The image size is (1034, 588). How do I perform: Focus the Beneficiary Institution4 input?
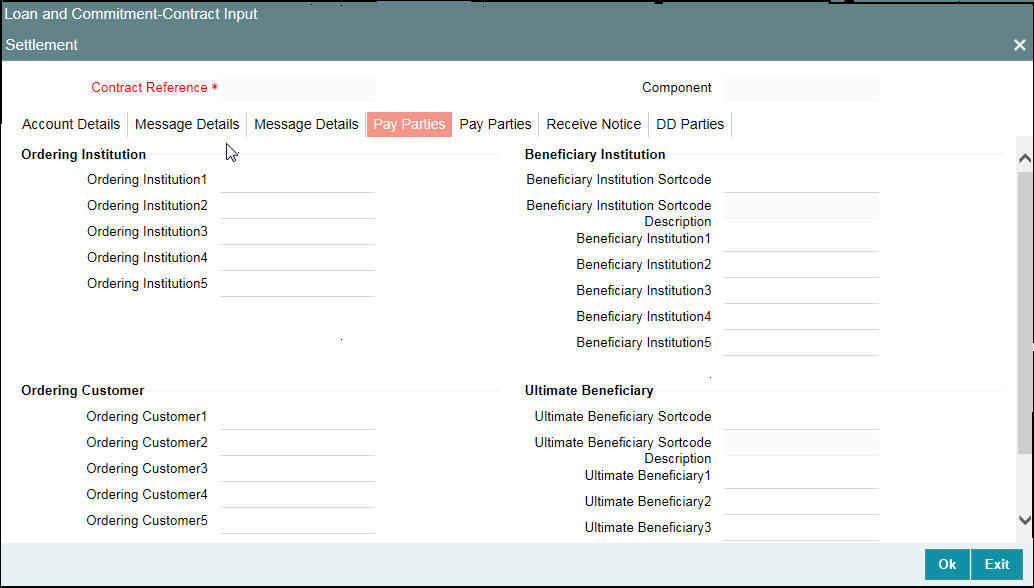[801, 317]
